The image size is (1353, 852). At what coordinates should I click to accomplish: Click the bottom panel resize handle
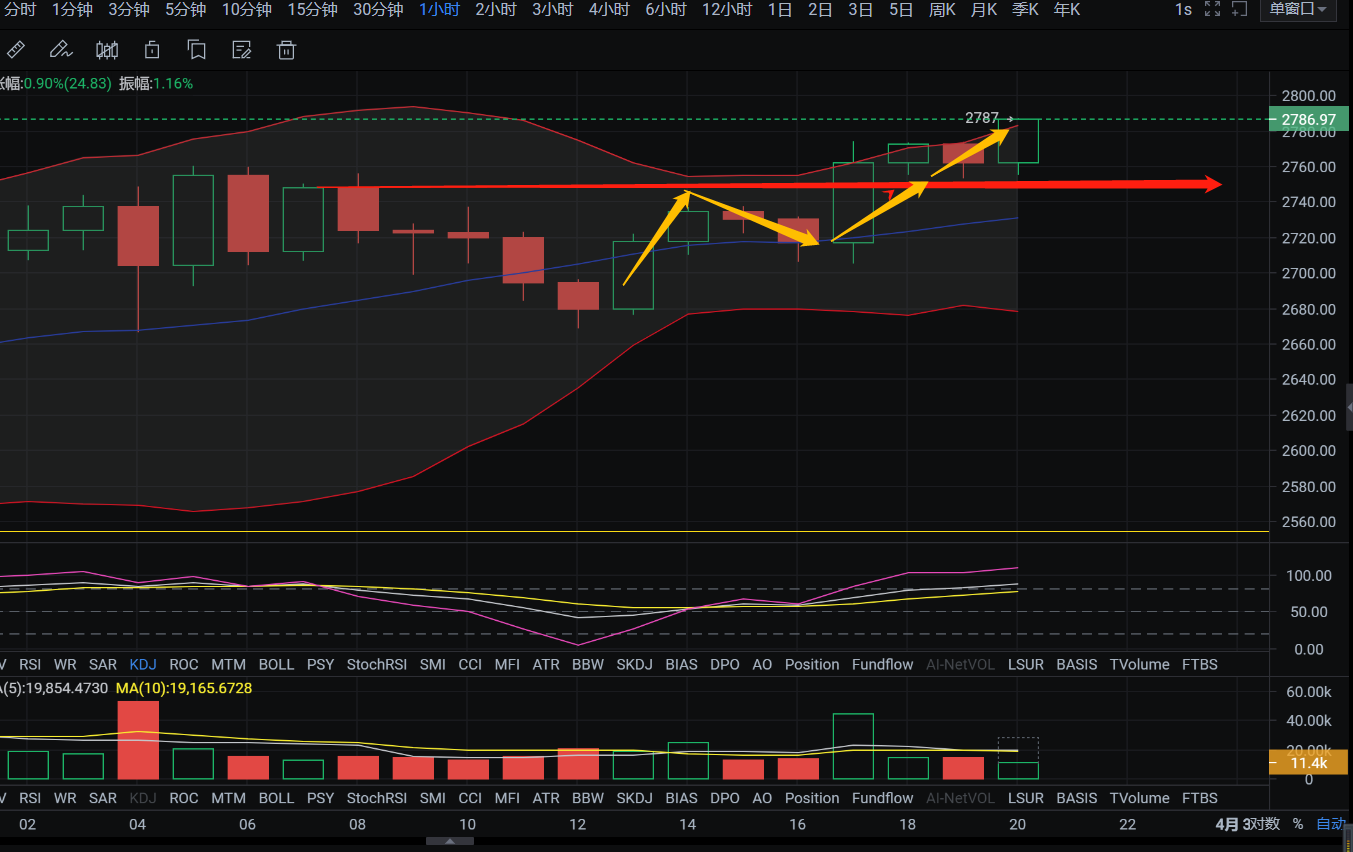point(450,841)
